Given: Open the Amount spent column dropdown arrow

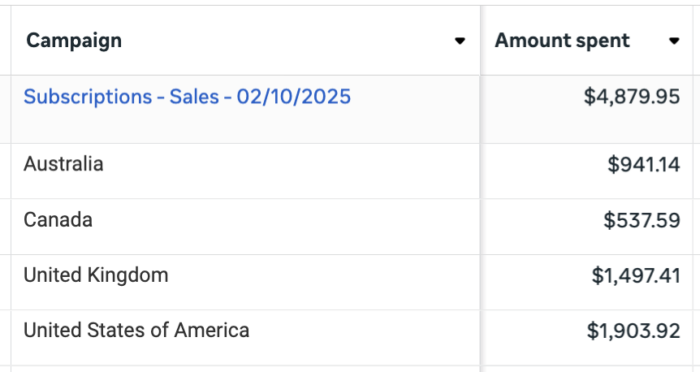Looking at the screenshot, I should tap(674, 41).
